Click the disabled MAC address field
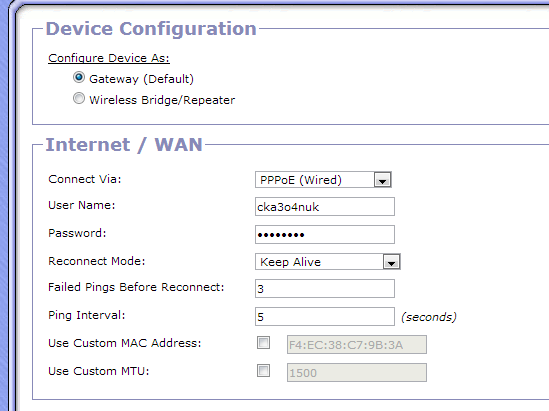549x411 pixels. click(357, 344)
